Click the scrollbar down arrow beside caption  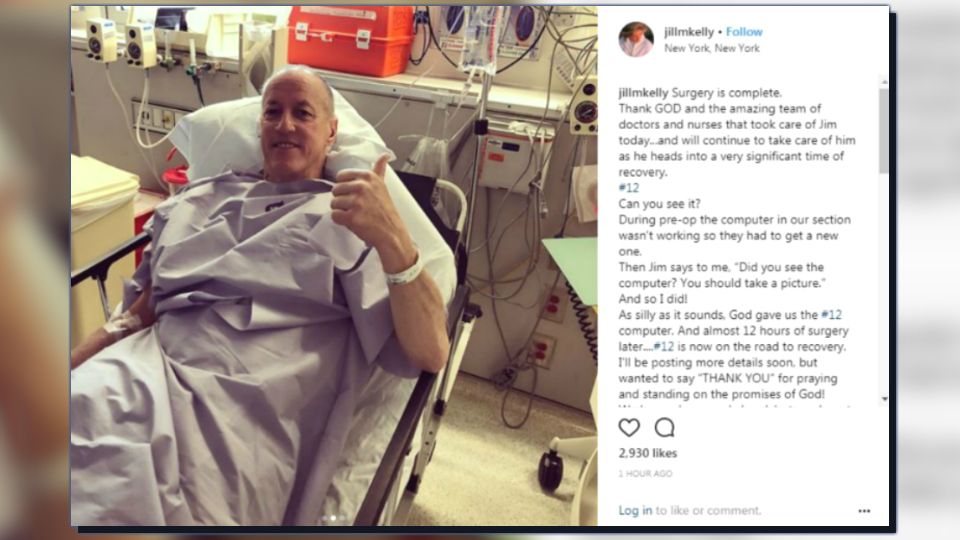[883, 399]
